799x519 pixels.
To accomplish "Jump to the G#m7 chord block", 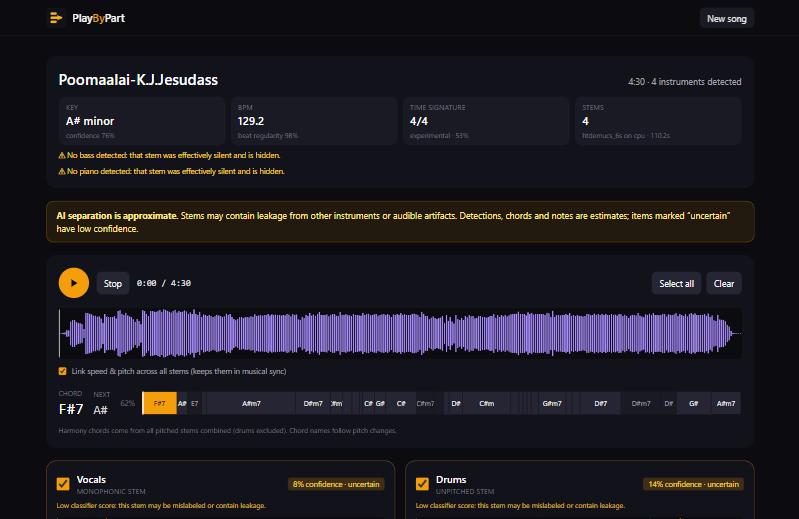I will pyautogui.click(x=552, y=403).
